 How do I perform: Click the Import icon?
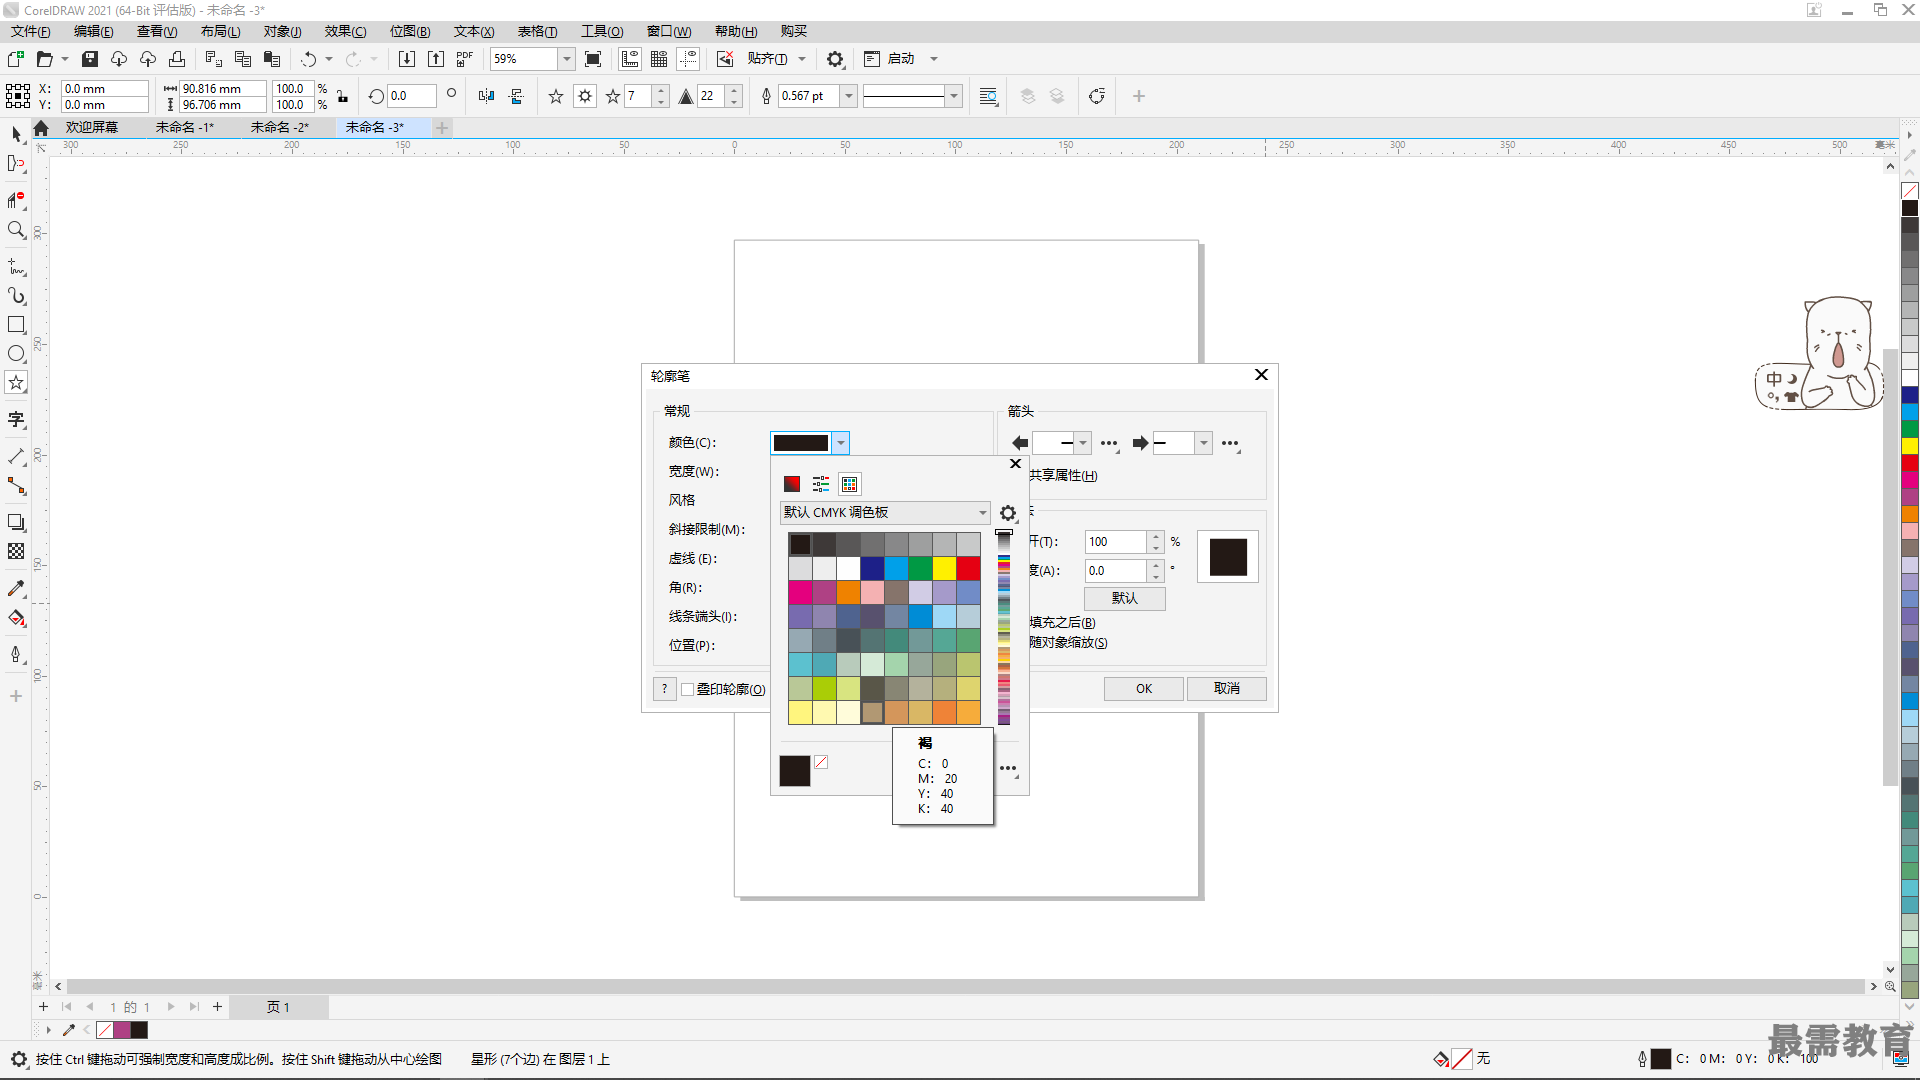coord(407,59)
